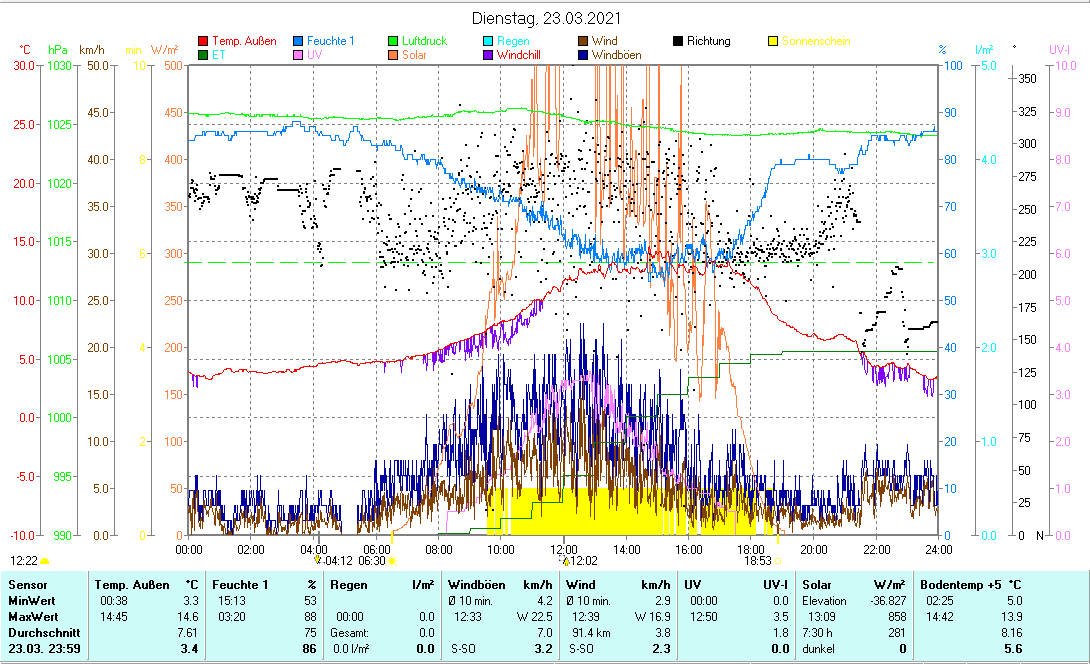This screenshot has width=1090, height=664.
Task: Click the chart title Dienstag, 23.03.2021
Action: coord(545,18)
